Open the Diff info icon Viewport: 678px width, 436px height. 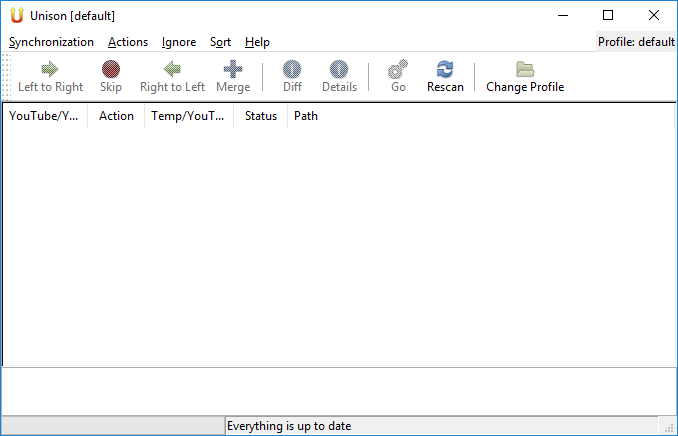coord(292,69)
